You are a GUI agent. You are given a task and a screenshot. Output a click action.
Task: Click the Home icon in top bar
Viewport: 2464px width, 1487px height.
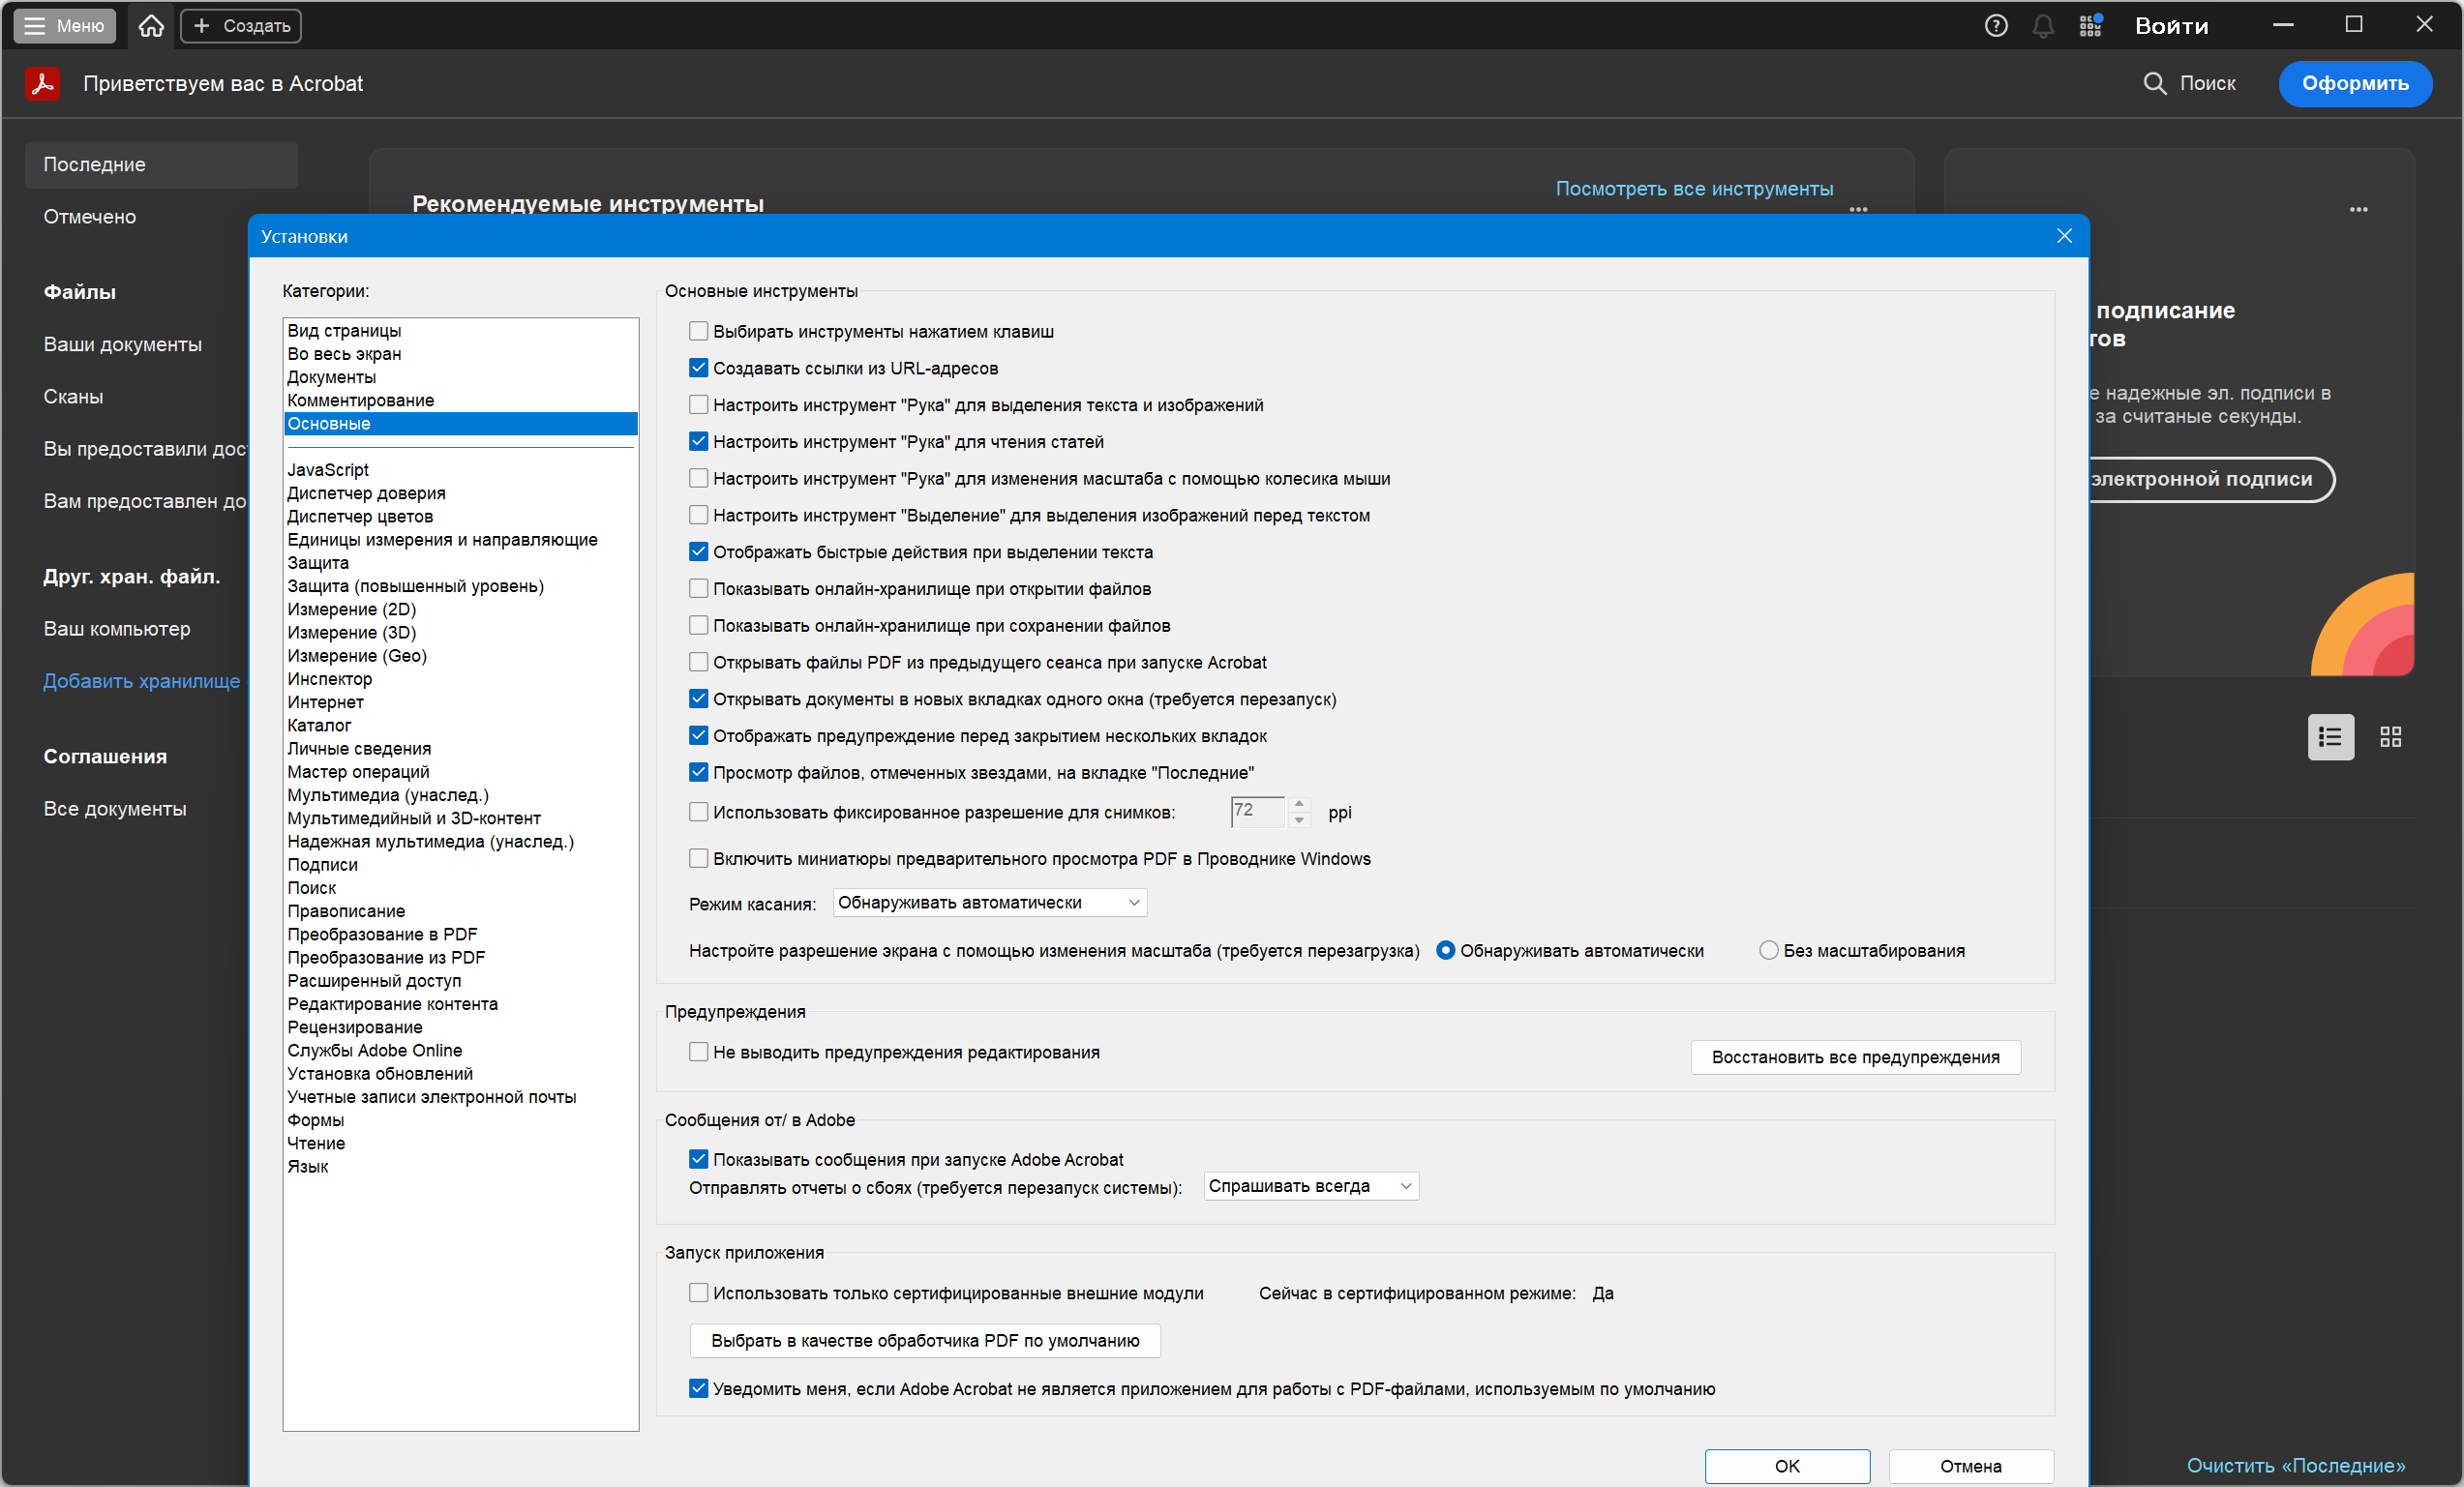[x=151, y=26]
